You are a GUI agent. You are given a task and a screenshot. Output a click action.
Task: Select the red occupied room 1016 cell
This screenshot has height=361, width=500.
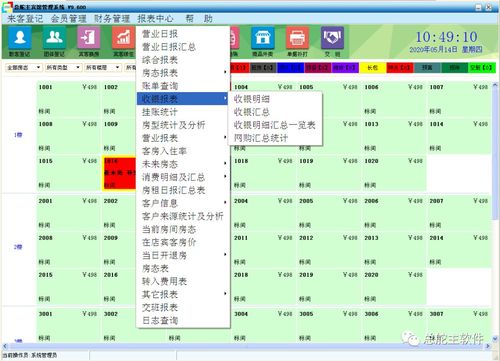(x=120, y=173)
